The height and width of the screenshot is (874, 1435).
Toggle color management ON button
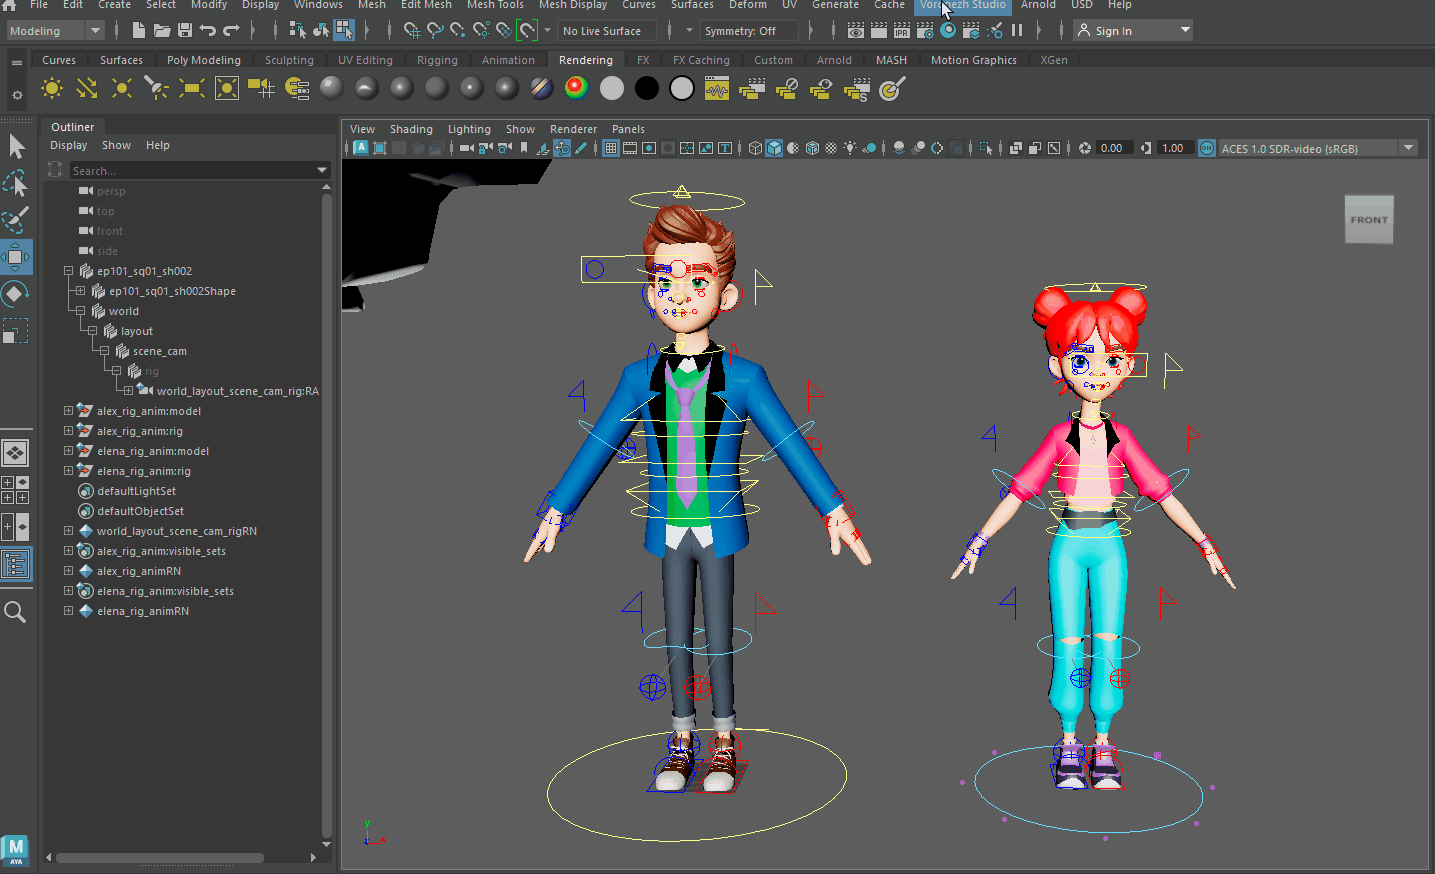(1207, 148)
